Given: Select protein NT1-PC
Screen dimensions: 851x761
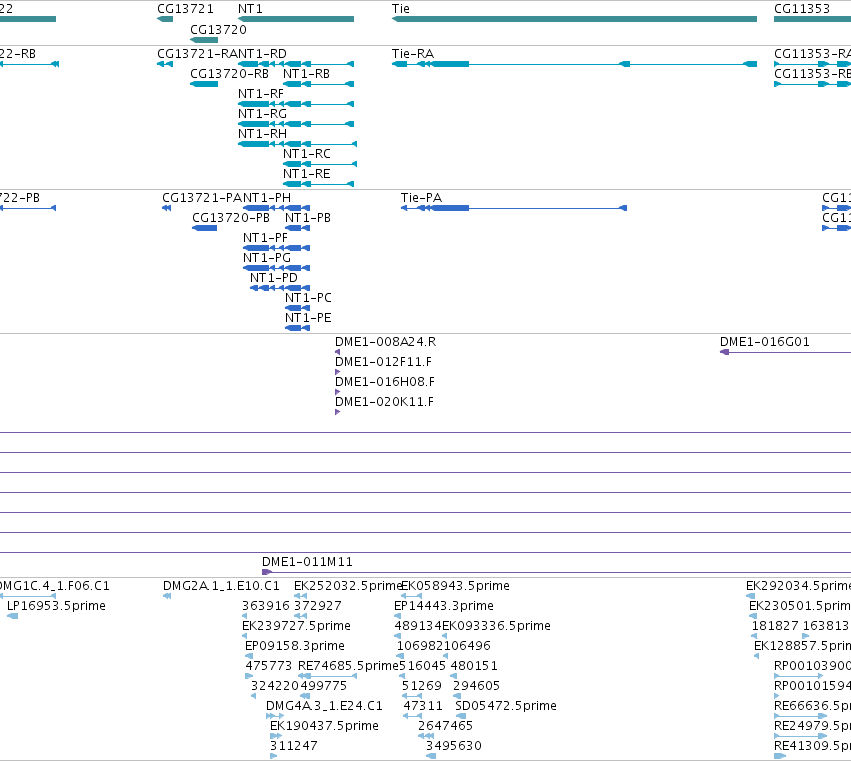Looking at the screenshot, I should 297,308.
